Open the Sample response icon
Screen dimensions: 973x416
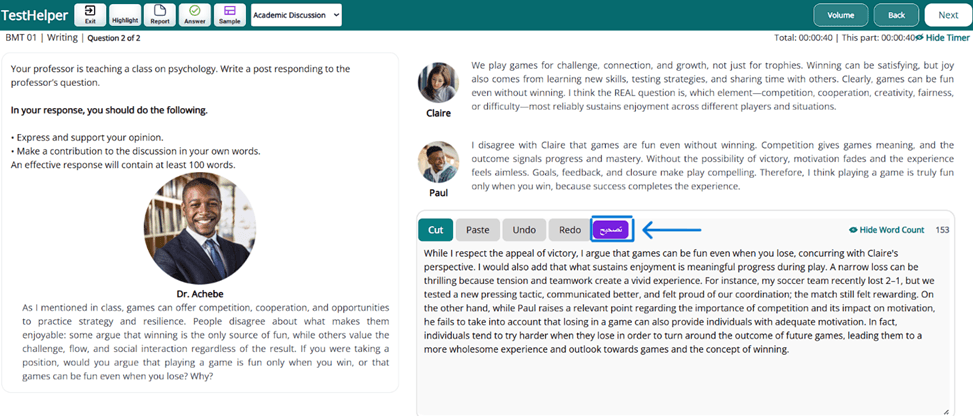point(229,15)
